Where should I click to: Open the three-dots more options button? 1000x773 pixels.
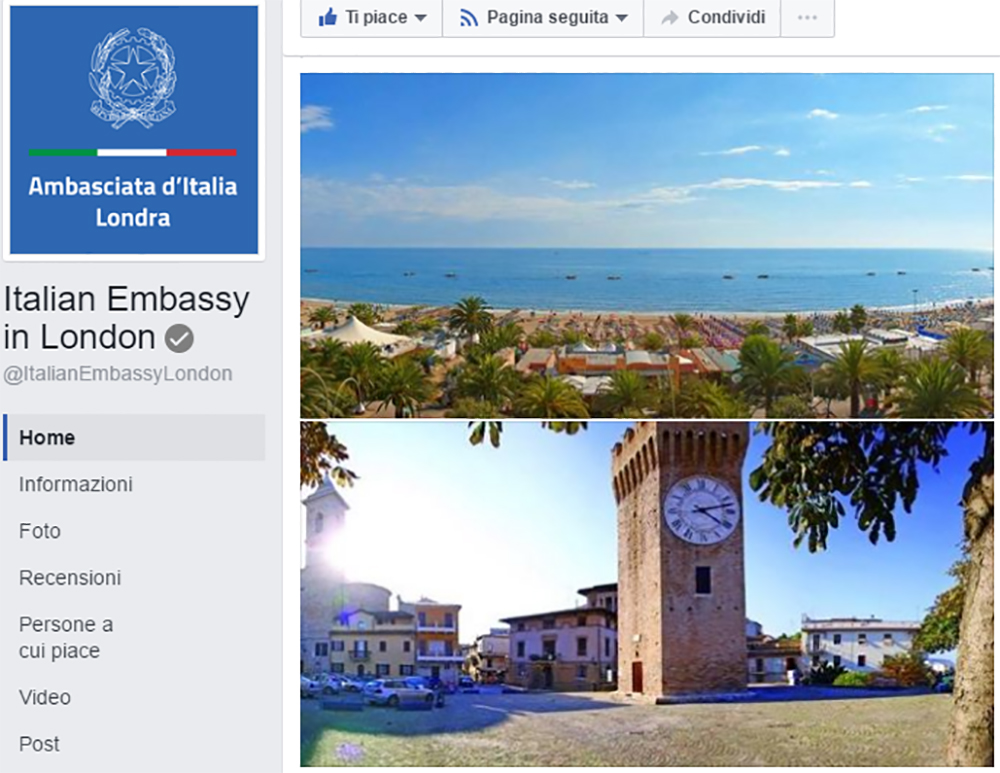(807, 18)
